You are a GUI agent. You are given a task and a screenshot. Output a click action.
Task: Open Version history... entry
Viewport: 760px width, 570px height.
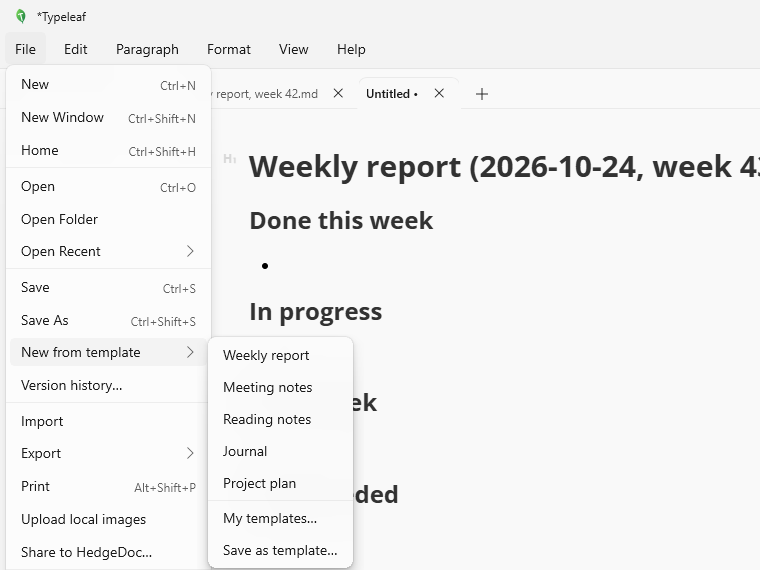click(109, 385)
